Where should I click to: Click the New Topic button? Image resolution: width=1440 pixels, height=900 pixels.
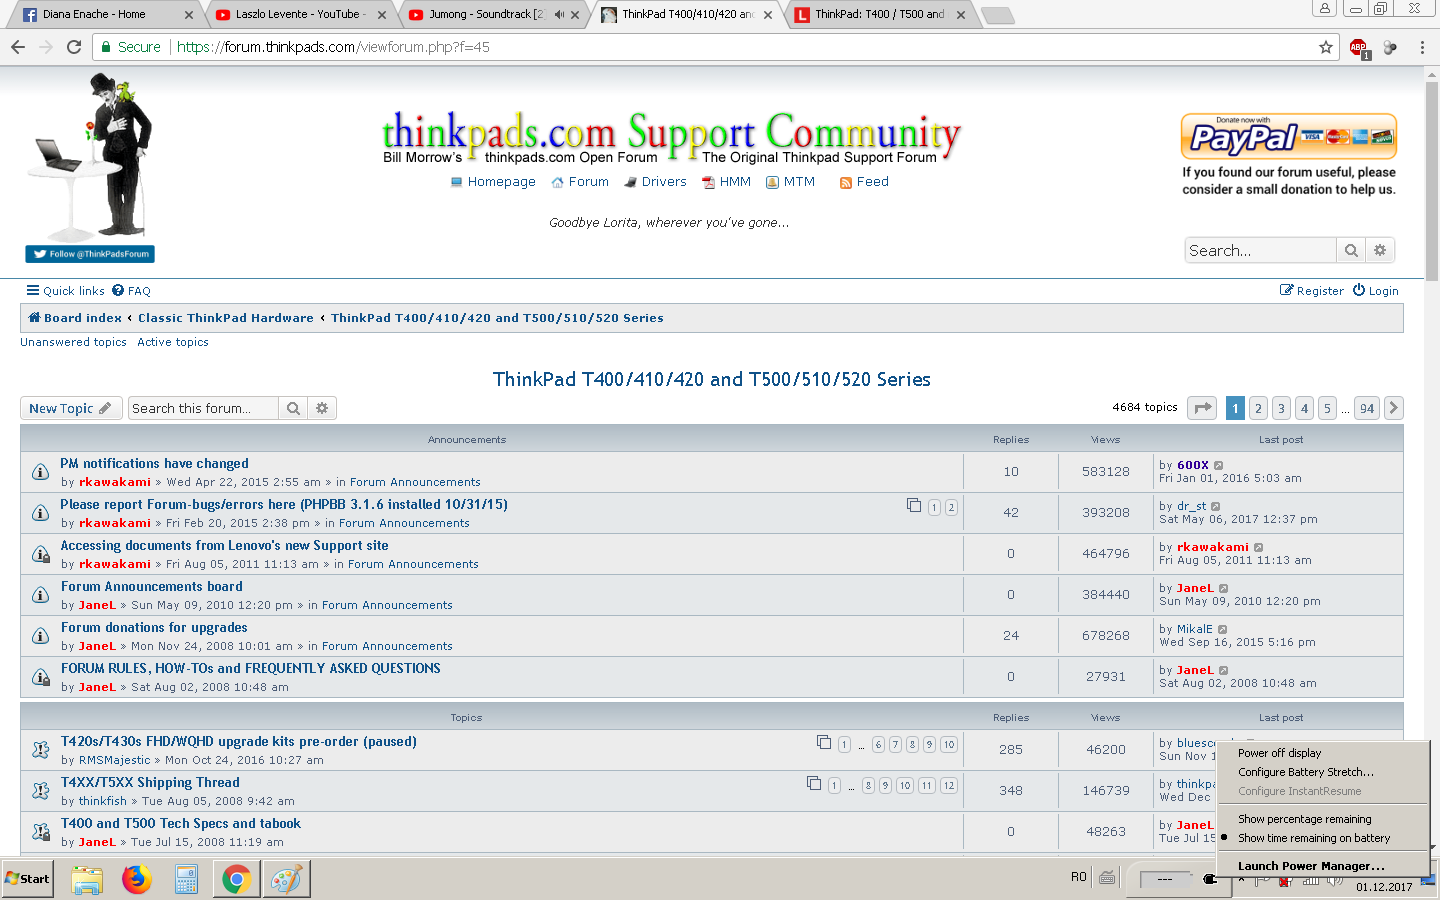click(x=71, y=408)
